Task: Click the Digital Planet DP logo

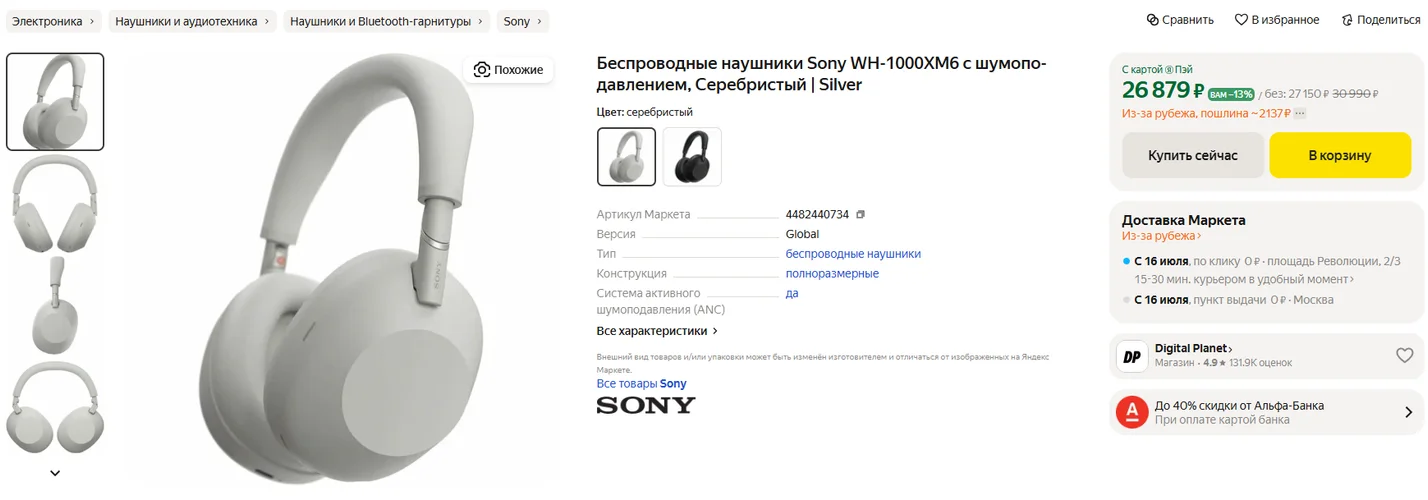Action: coord(1132,356)
